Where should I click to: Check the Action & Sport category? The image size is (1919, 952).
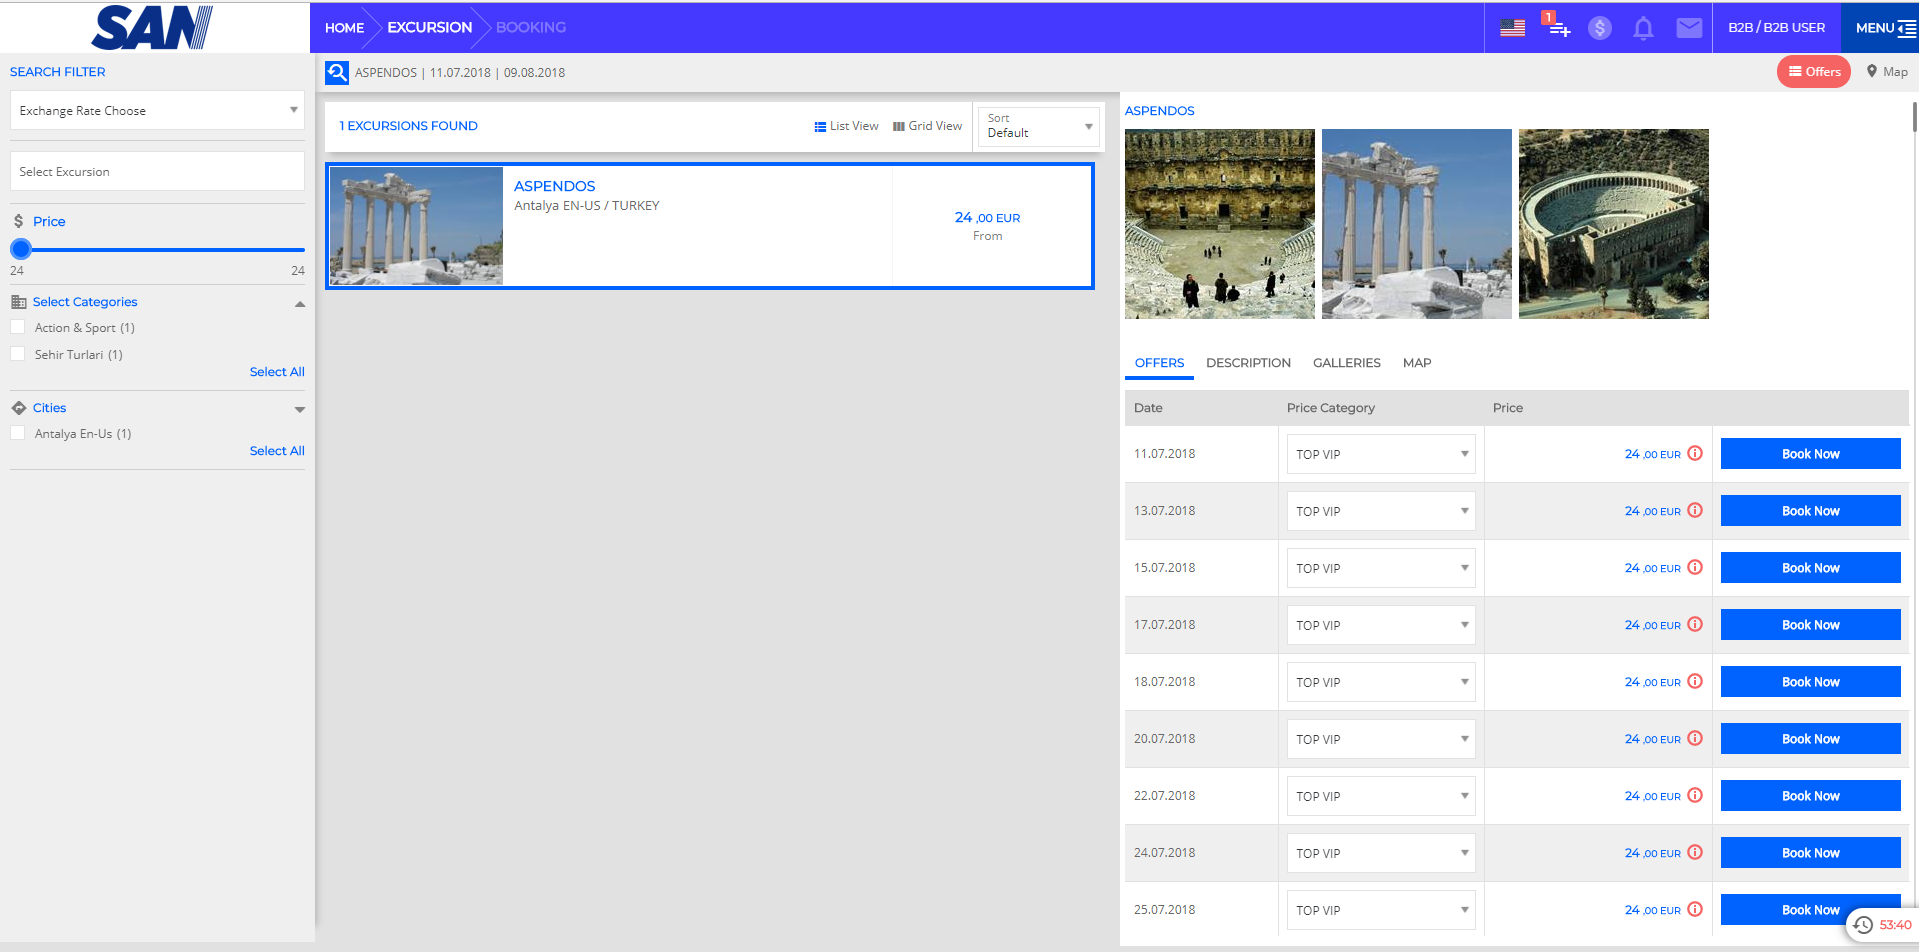tap(18, 327)
